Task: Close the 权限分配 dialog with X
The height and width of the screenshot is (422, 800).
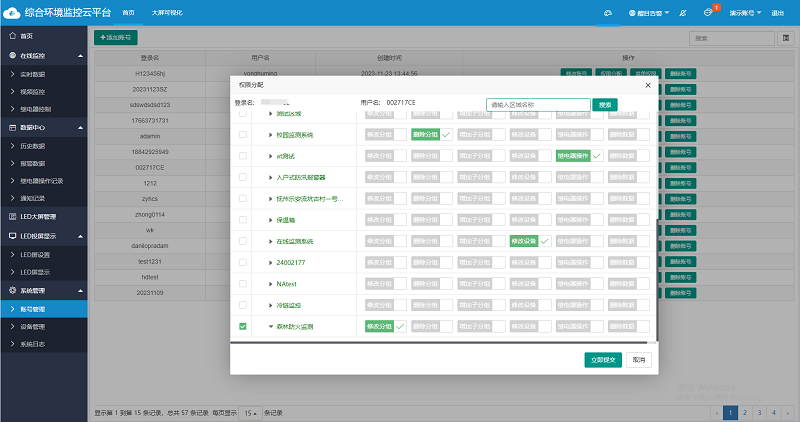Action: click(648, 85)
